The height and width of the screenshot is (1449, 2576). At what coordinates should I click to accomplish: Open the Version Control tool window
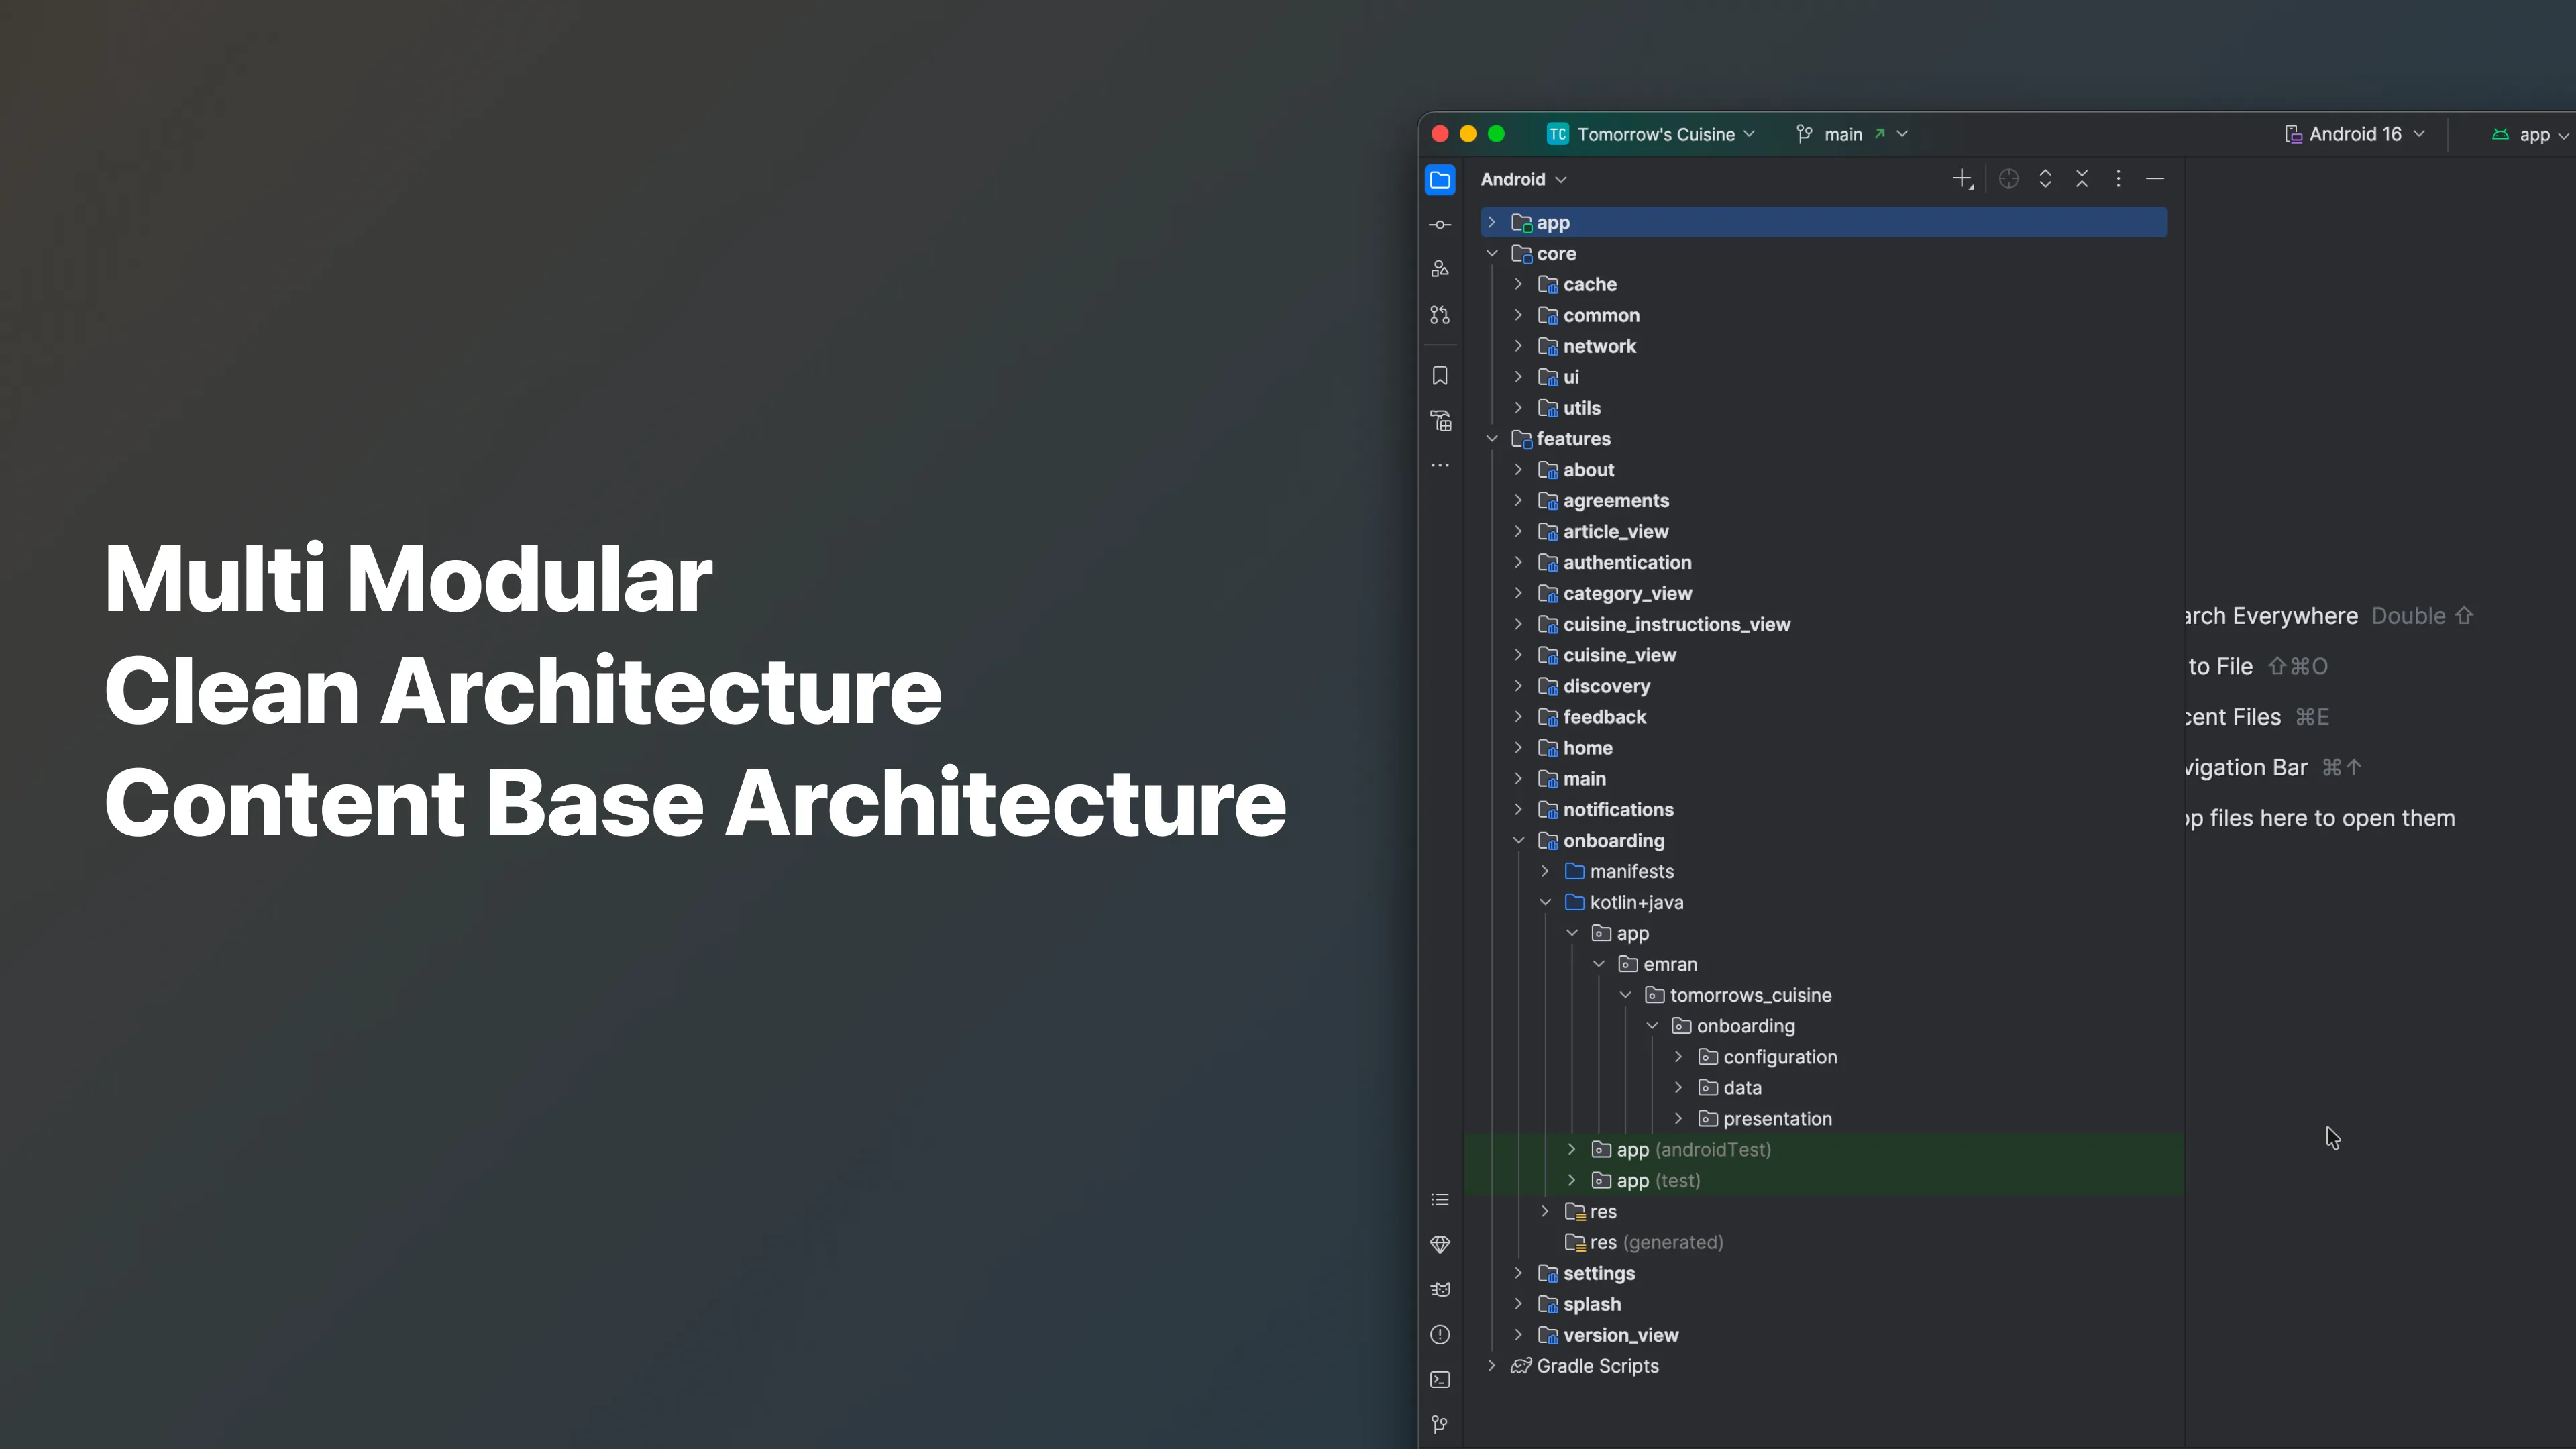[1440, 1423]
